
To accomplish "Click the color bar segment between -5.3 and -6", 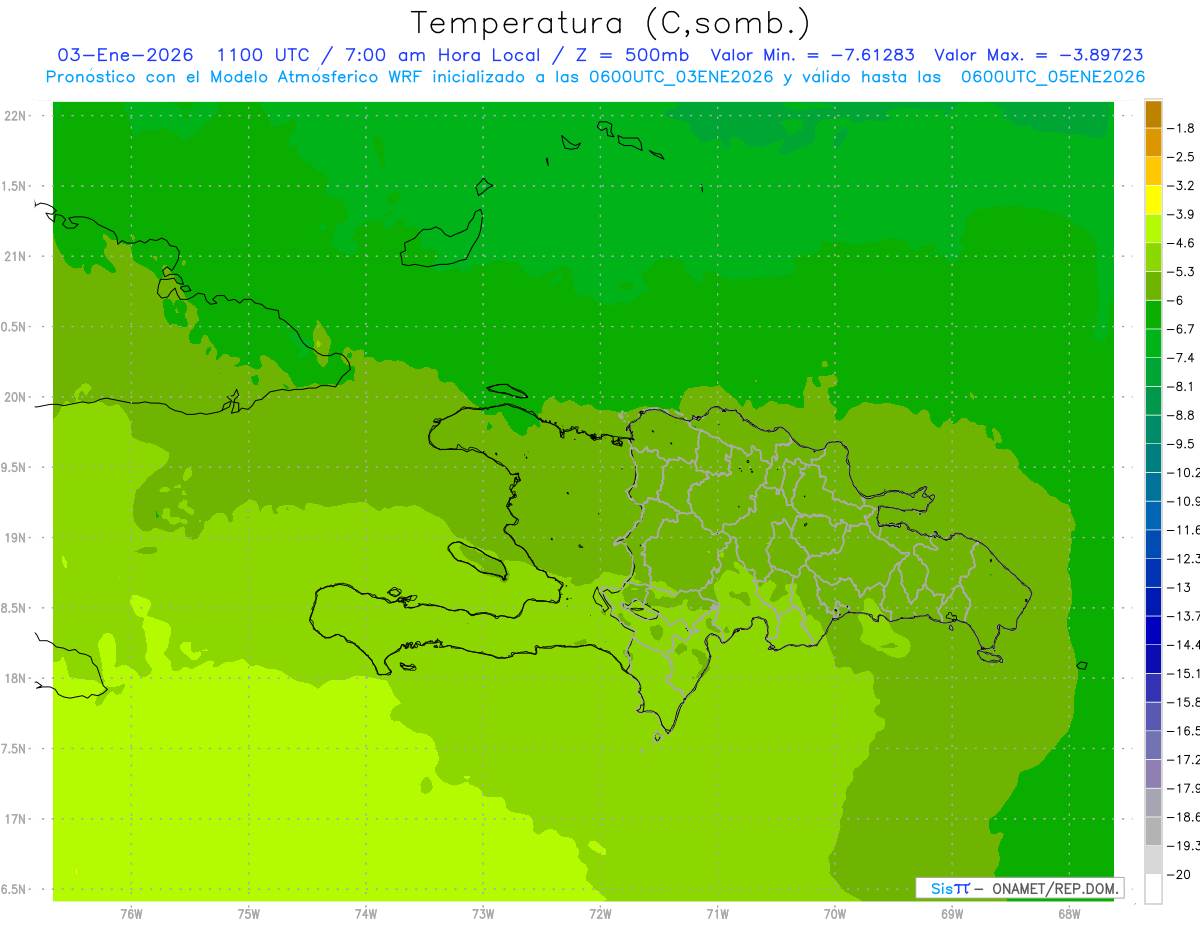I will tap(1153, 286).
